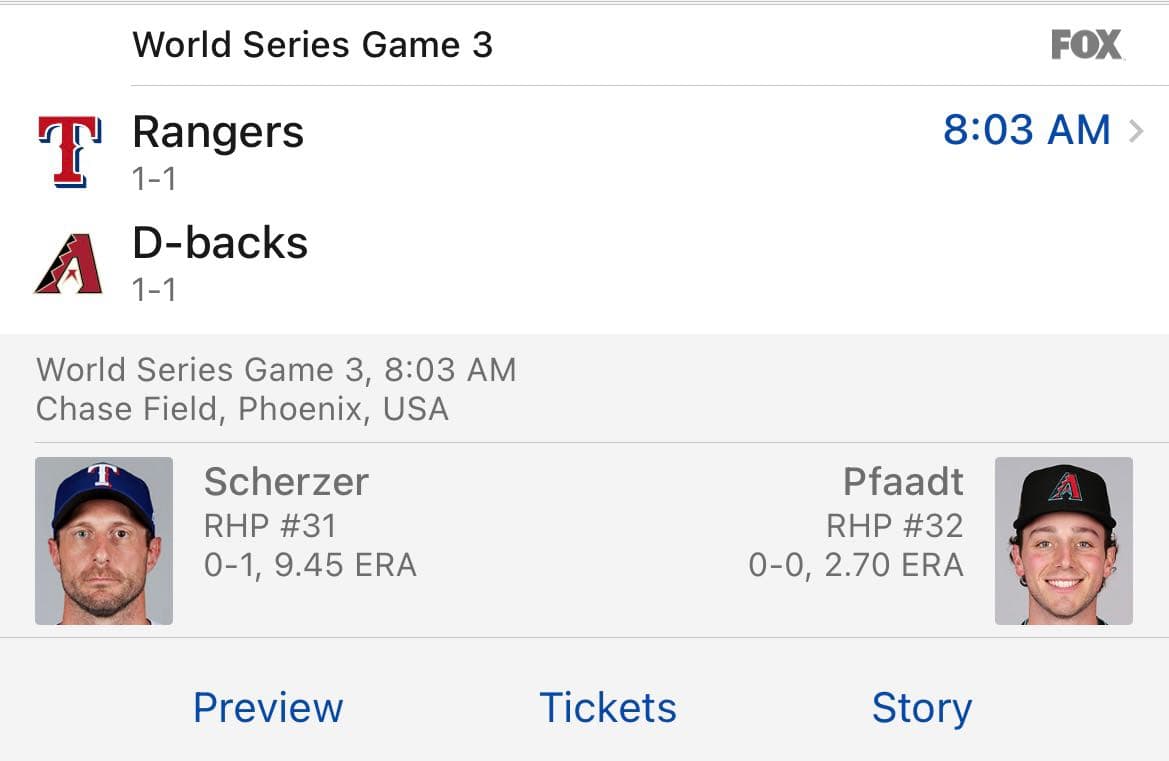The width and height of the screenshot is (1169, 761).
Task: Select the D-backs team name
Action: (220, 243)
